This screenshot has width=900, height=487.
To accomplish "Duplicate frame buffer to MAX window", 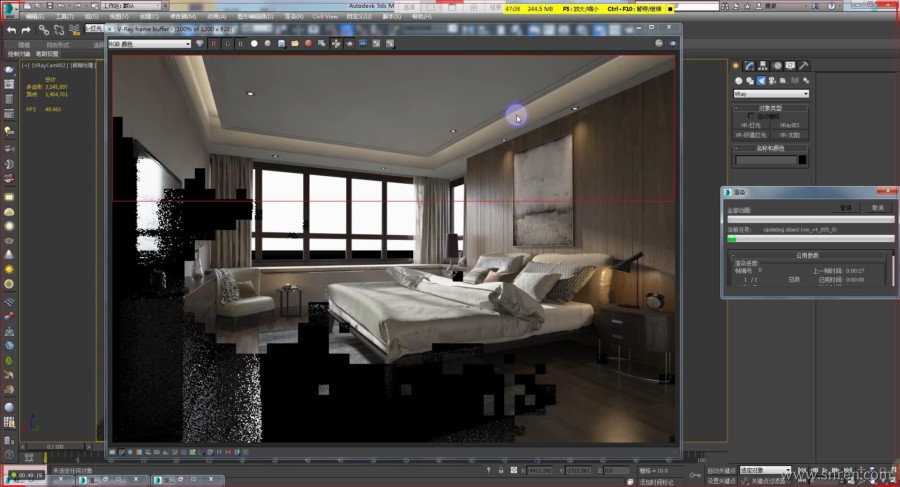I will (x=321, y=44).
